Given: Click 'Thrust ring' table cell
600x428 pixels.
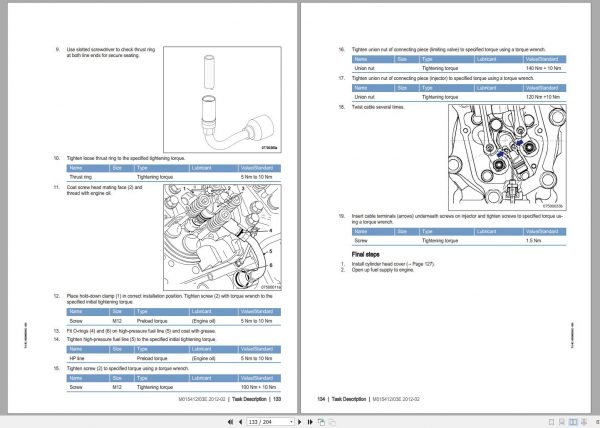Looking at the screenshot, I should (81, 177).
